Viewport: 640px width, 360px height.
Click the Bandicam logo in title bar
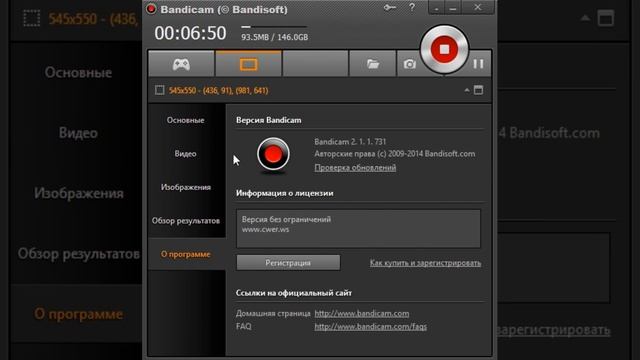tap(151, 9)
